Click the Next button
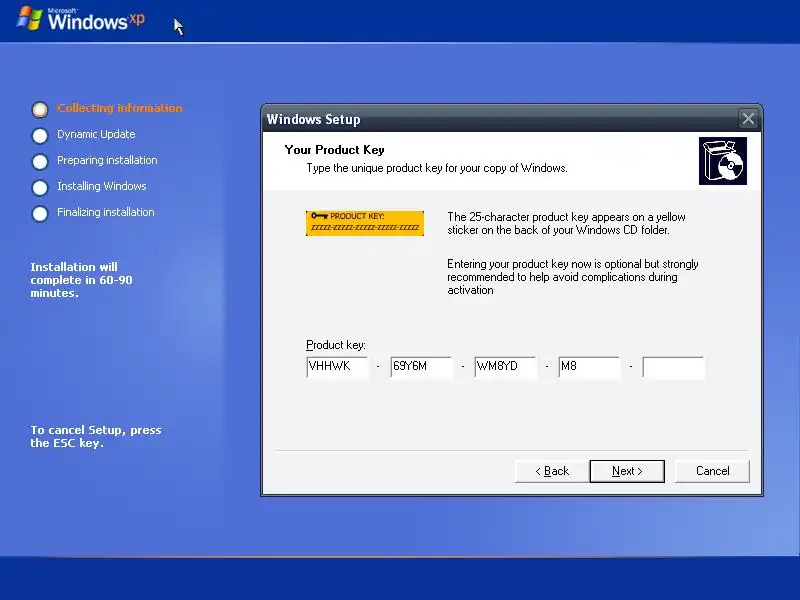The width and height of the screenshot is (800, 600). pos(627,471)
